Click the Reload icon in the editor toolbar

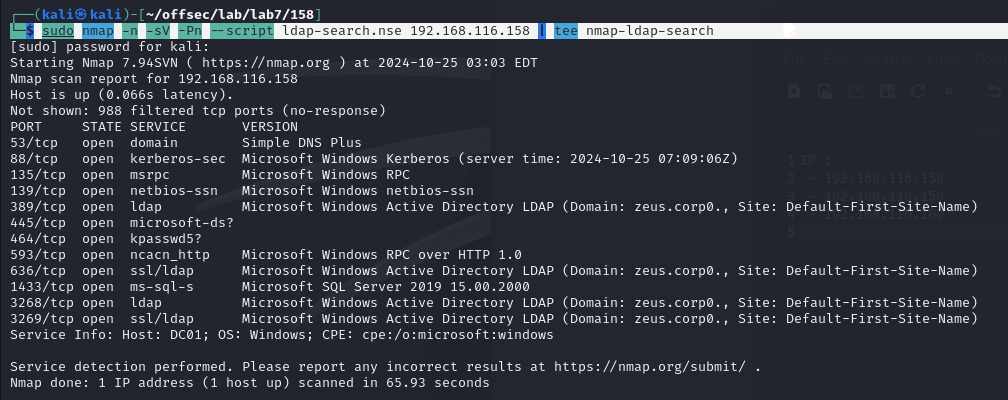pos(918,91)
